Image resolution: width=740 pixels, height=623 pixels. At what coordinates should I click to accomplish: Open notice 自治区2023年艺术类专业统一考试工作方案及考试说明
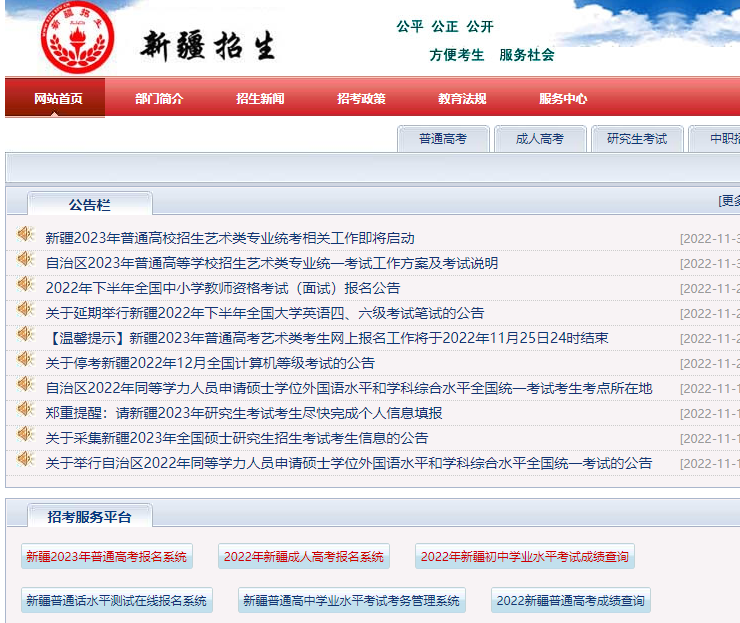pyautogui.click(x=272, y=263)
